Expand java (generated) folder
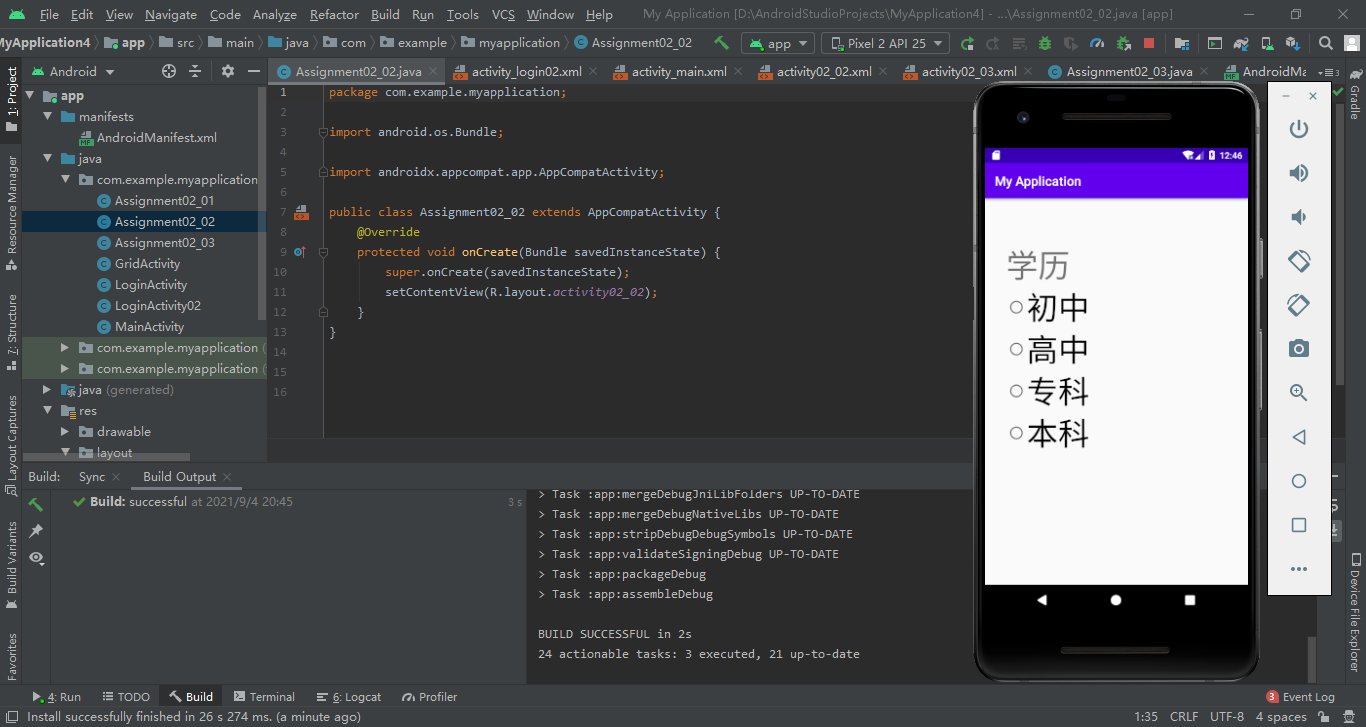The width and height of the screenshot is (1366, 727). click(48, 390)
